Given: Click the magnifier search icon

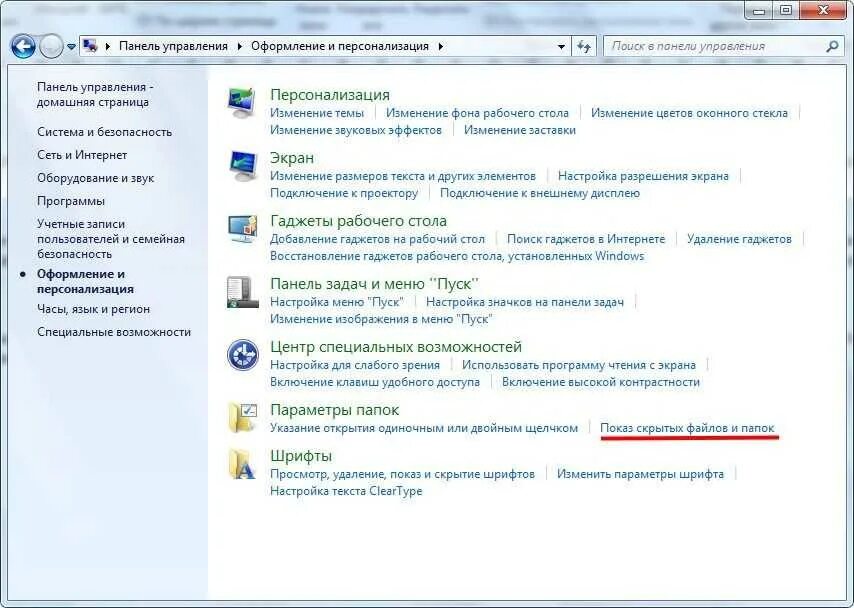Looking at the screenshot, I should [832, 46].
